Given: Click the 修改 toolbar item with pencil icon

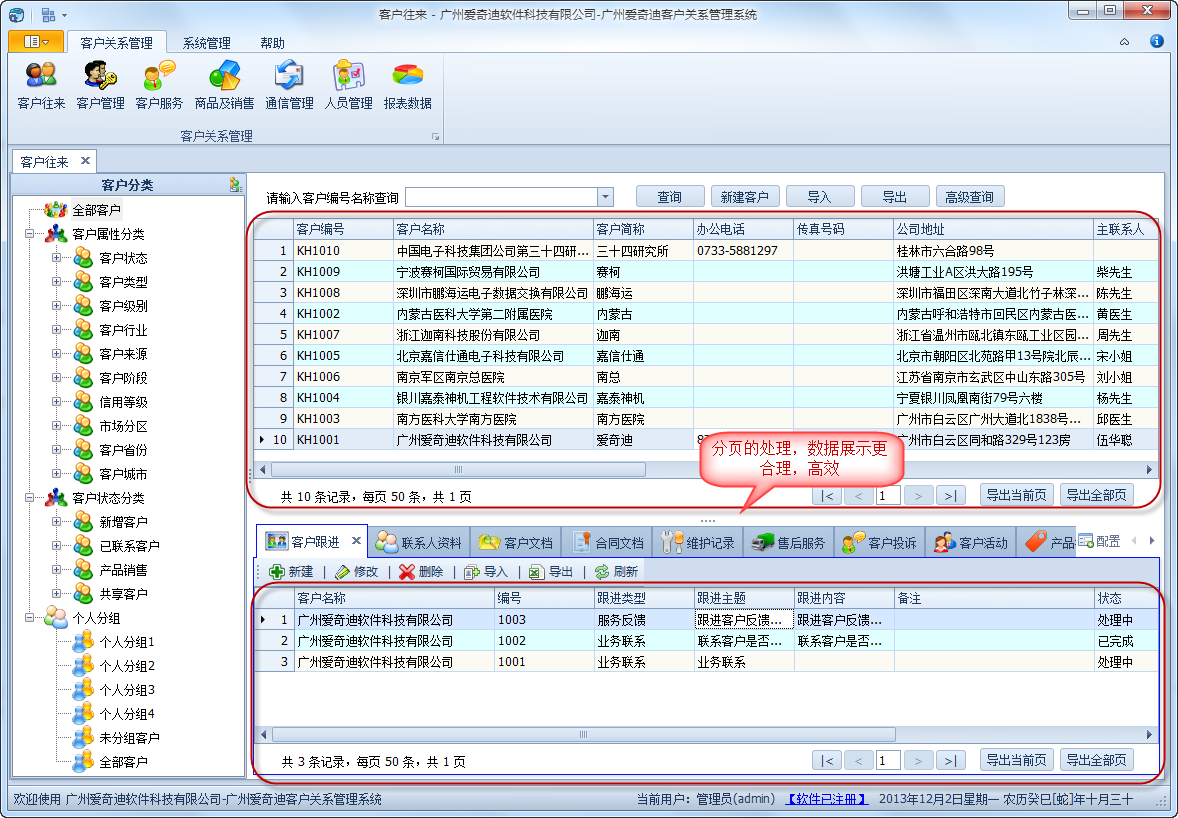Looking at the screenshot, I should click(x=356, y=572).
